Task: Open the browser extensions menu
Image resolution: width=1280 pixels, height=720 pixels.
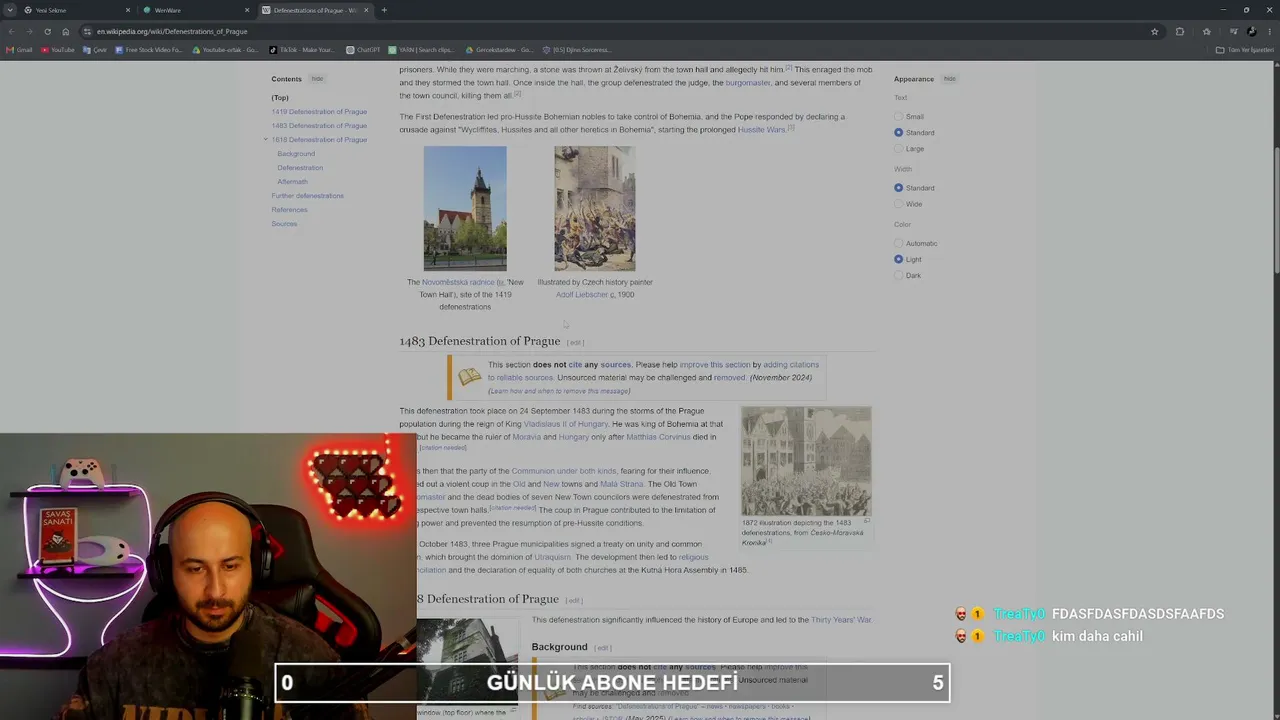Action: point(1180,31)
